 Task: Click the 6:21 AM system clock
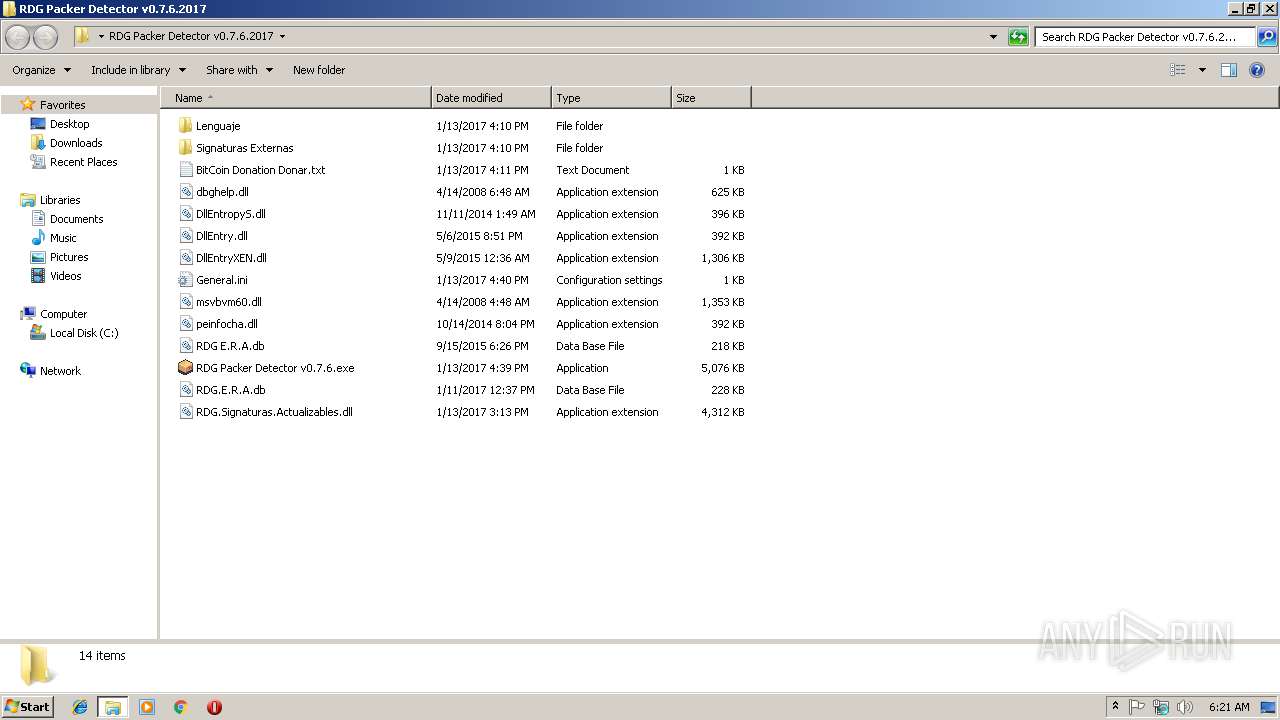point(1229,707)
